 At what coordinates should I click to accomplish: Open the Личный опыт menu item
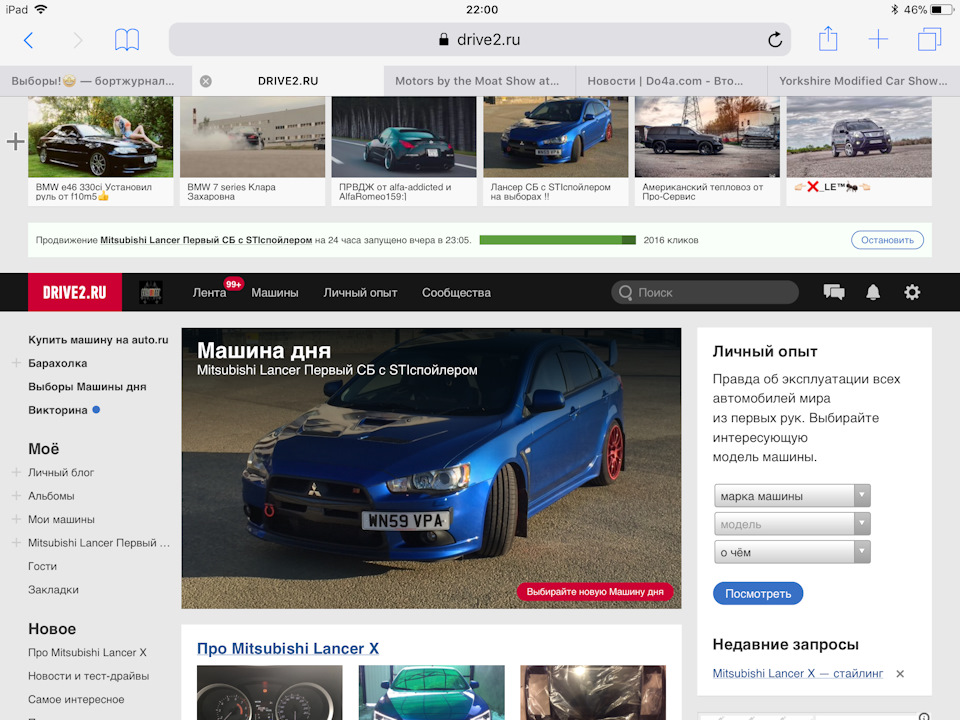[x=360, y=293]
